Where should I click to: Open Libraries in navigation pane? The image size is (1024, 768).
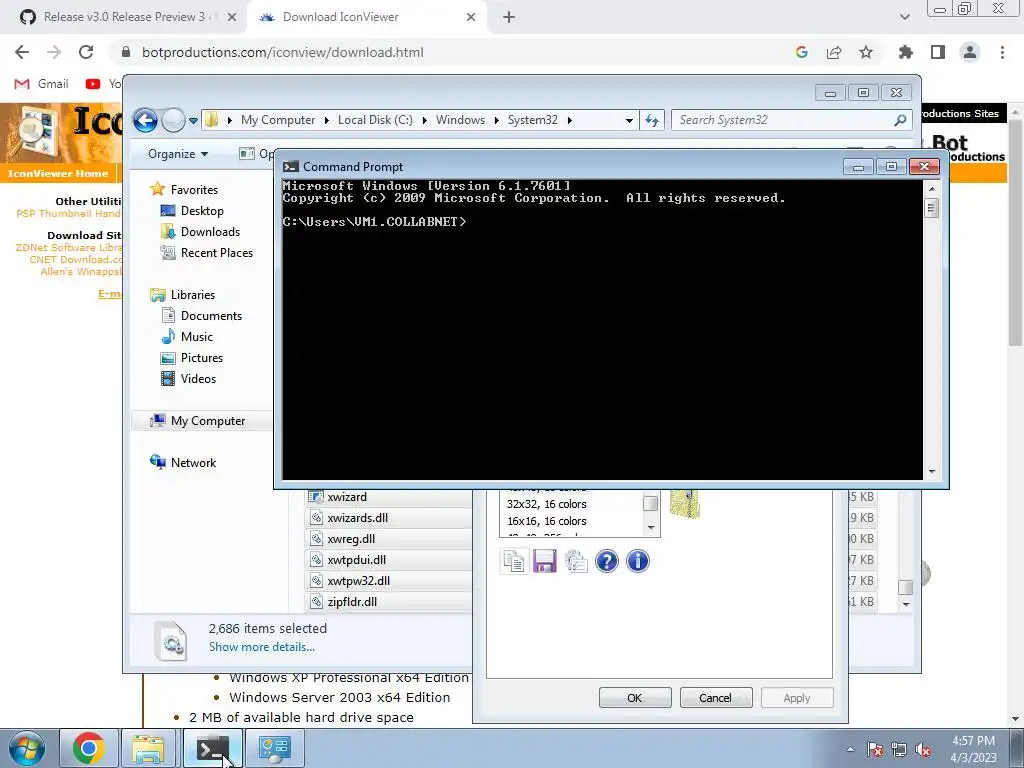pyautogui.click(x=193, y=295)
